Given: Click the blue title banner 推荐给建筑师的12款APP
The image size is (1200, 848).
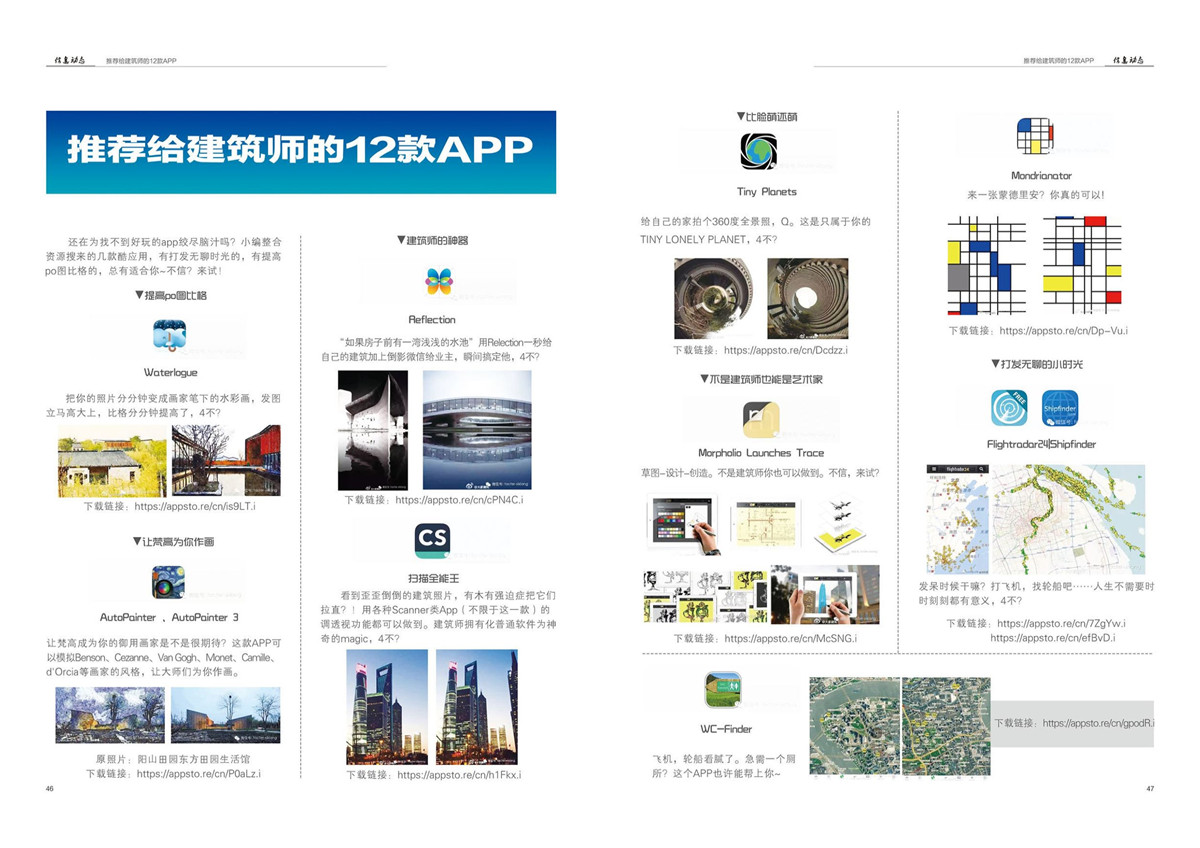Looking at the screenshot, I should (301, 152).
